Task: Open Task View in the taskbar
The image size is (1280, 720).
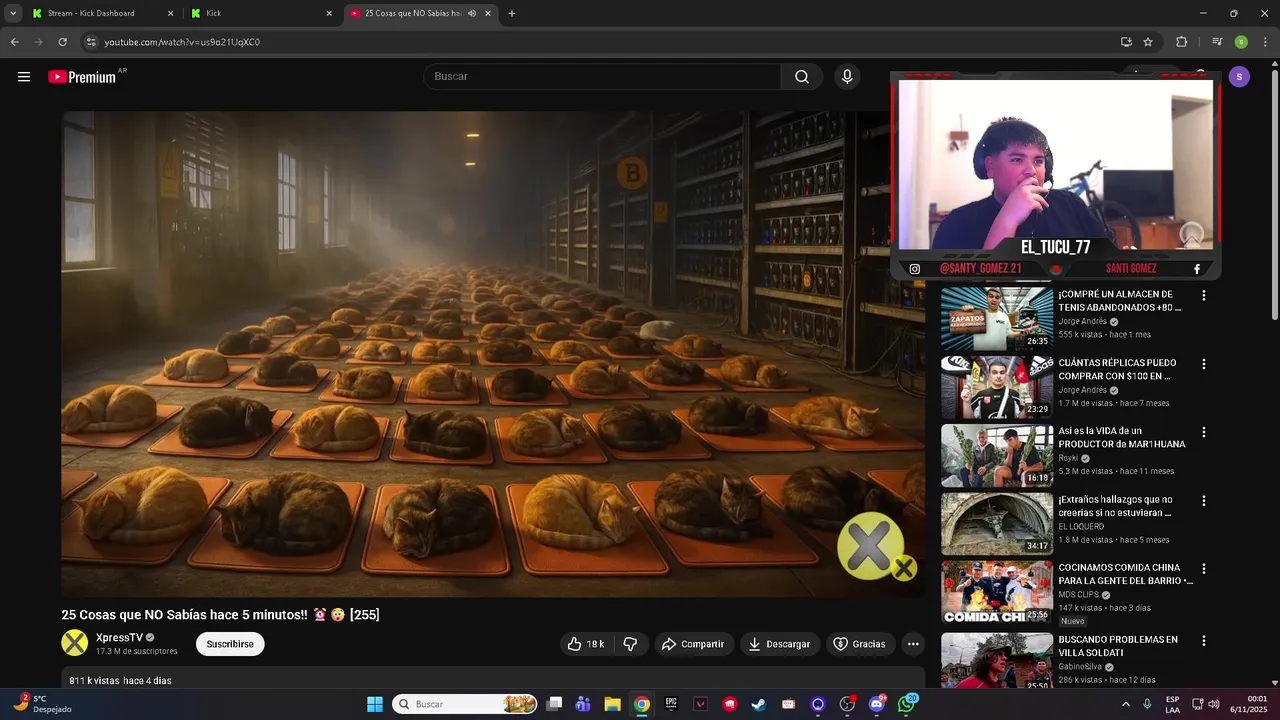Action: click(554, 704)
